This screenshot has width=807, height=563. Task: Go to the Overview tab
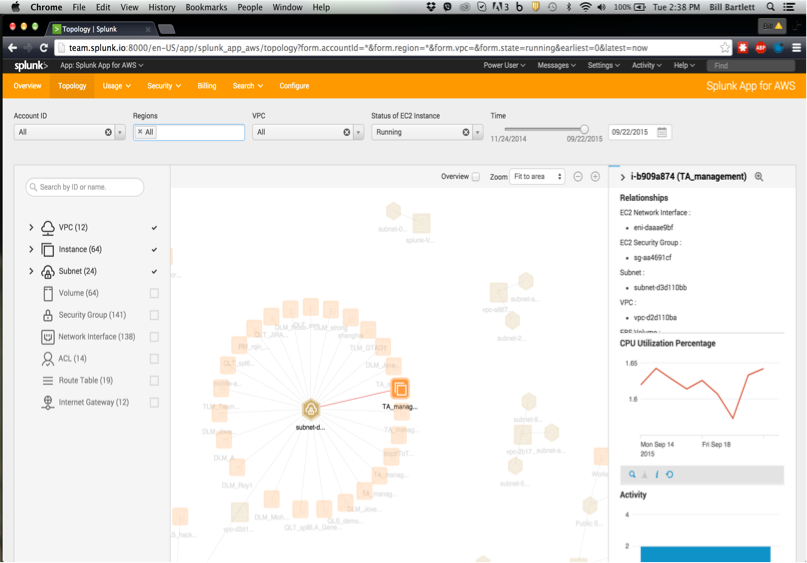click(27, 86)
